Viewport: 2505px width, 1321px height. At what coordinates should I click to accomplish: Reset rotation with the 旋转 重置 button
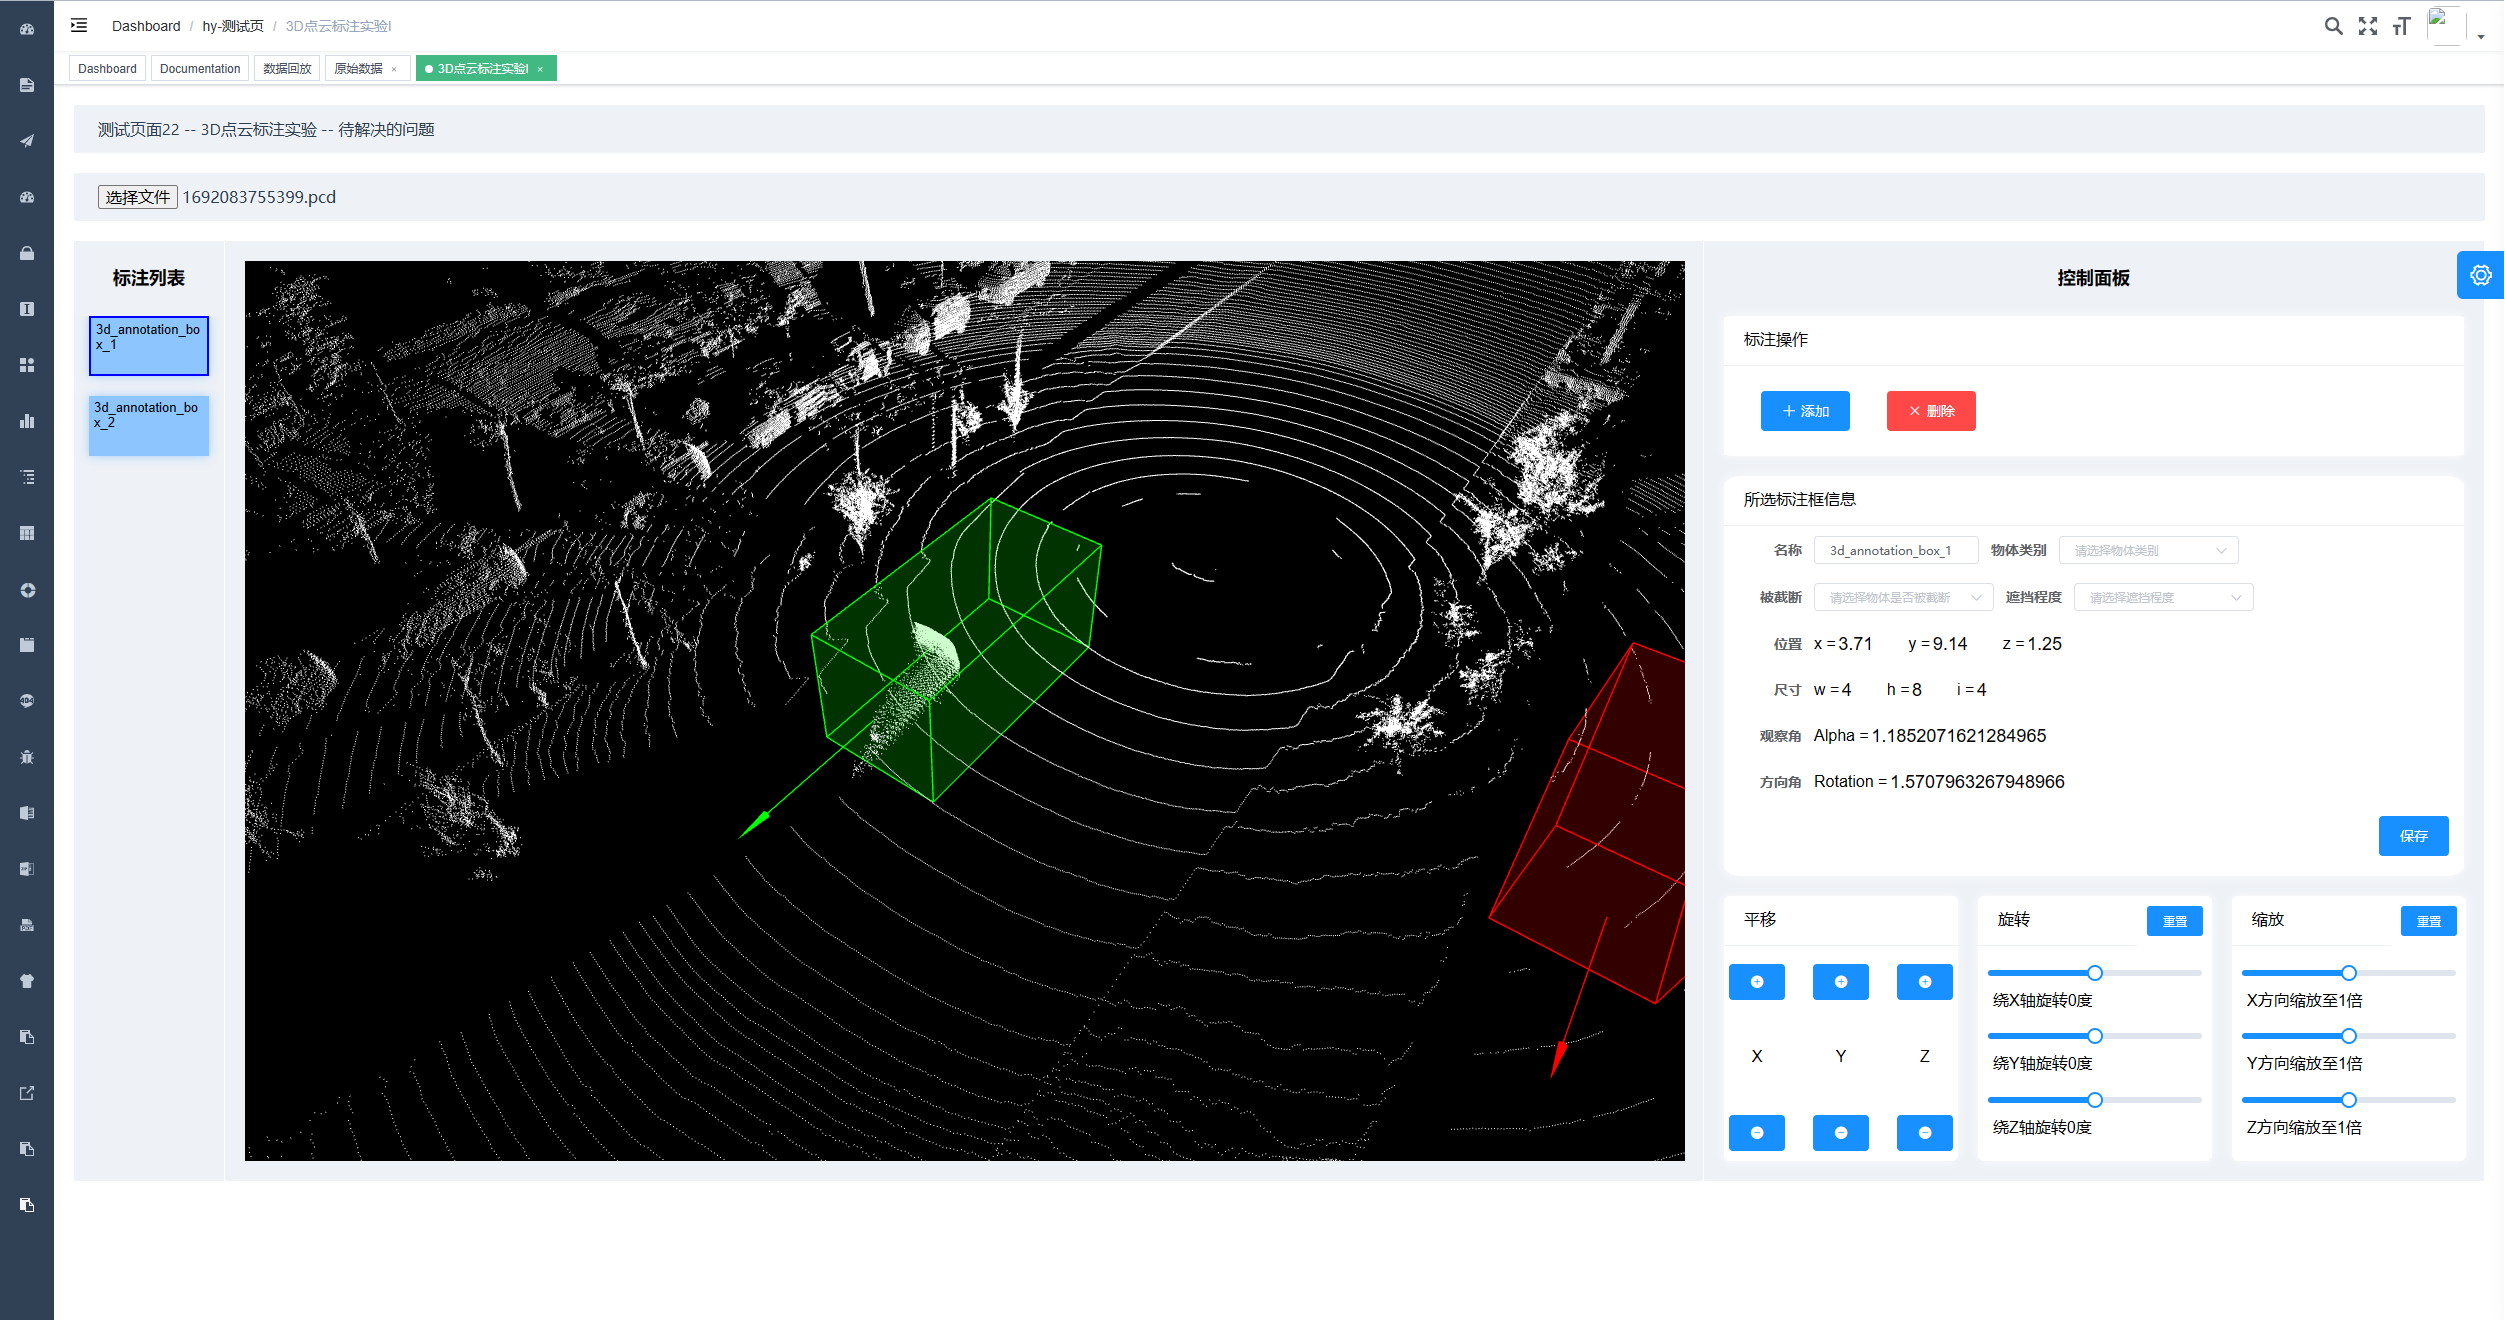pyautogui.click(x=2174, y=921)
